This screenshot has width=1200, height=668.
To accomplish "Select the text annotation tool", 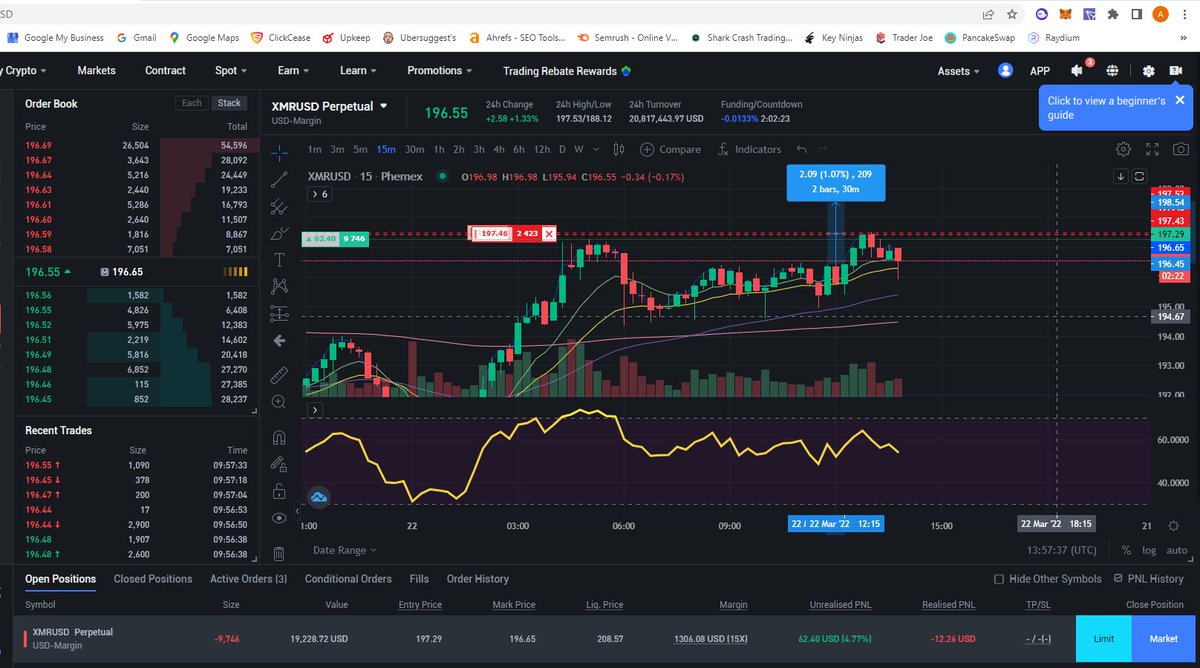I will tap(279, 259).
